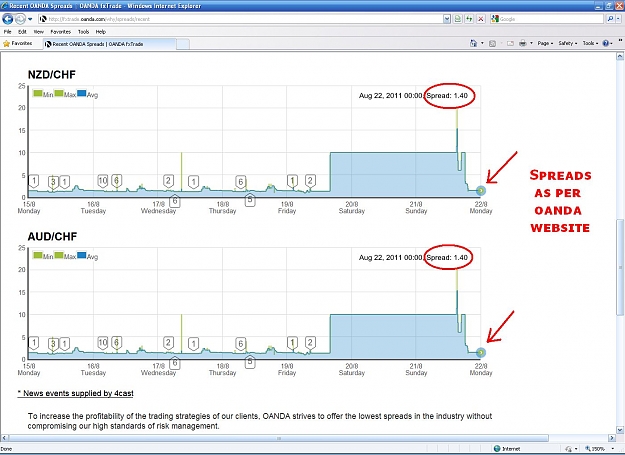Viewport: 625px width, 455px height.
Task: Toggle Compatibility View page icon
Action: click(458, 19)
